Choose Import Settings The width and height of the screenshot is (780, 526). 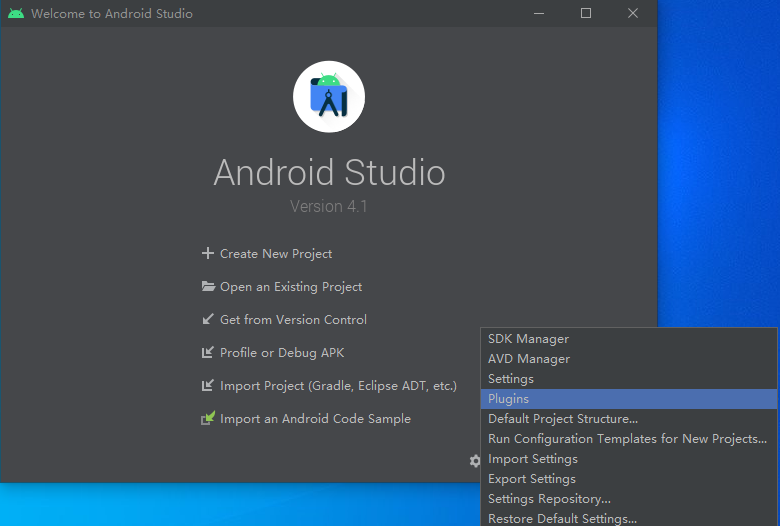pyautogui.click(x=629, y=459)
